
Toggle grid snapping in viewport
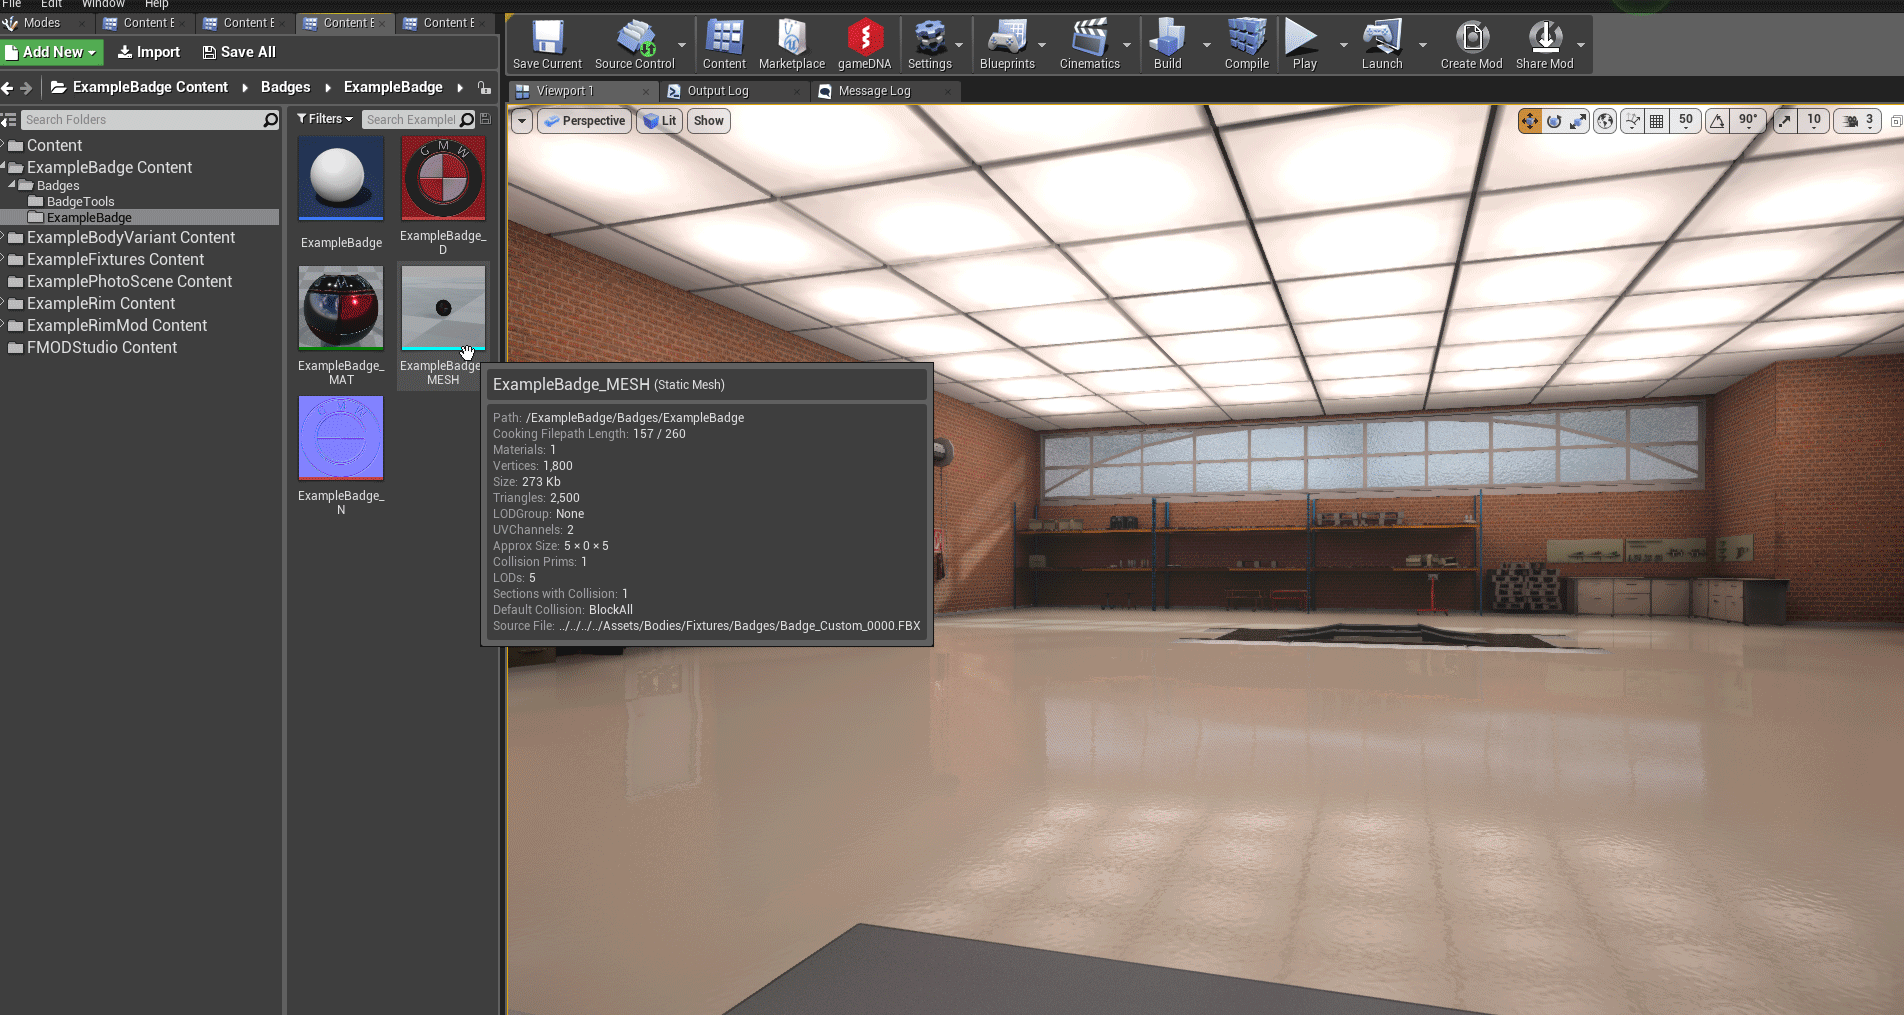(1657, 121)
